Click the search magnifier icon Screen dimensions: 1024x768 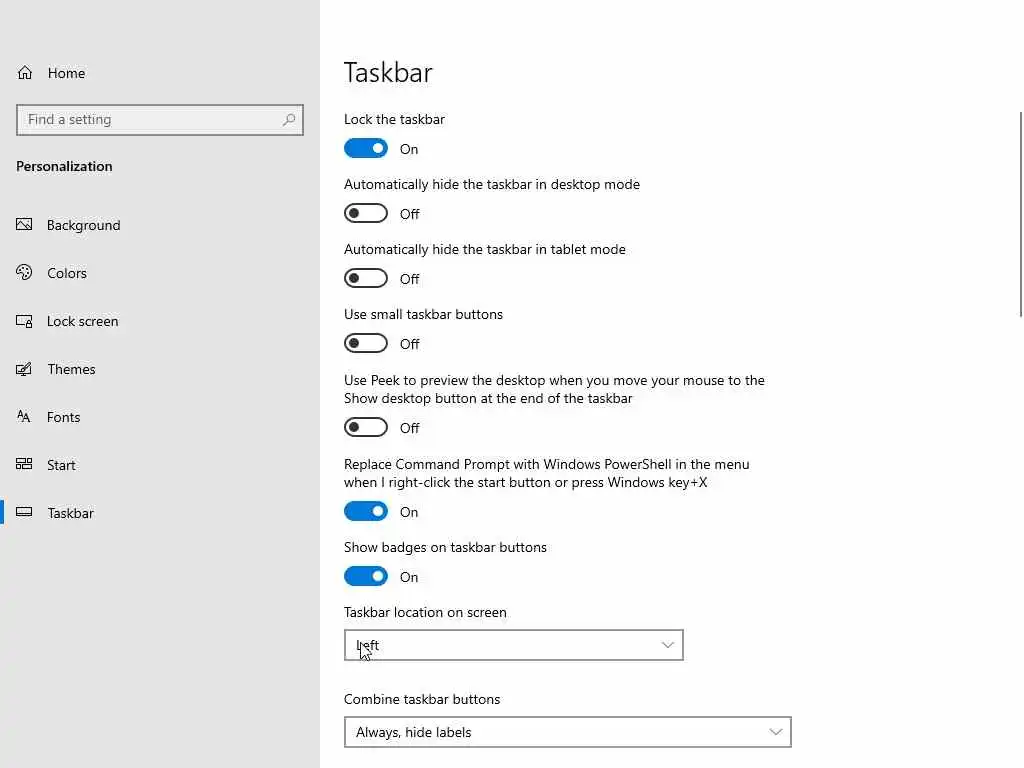tap(289, 120)
